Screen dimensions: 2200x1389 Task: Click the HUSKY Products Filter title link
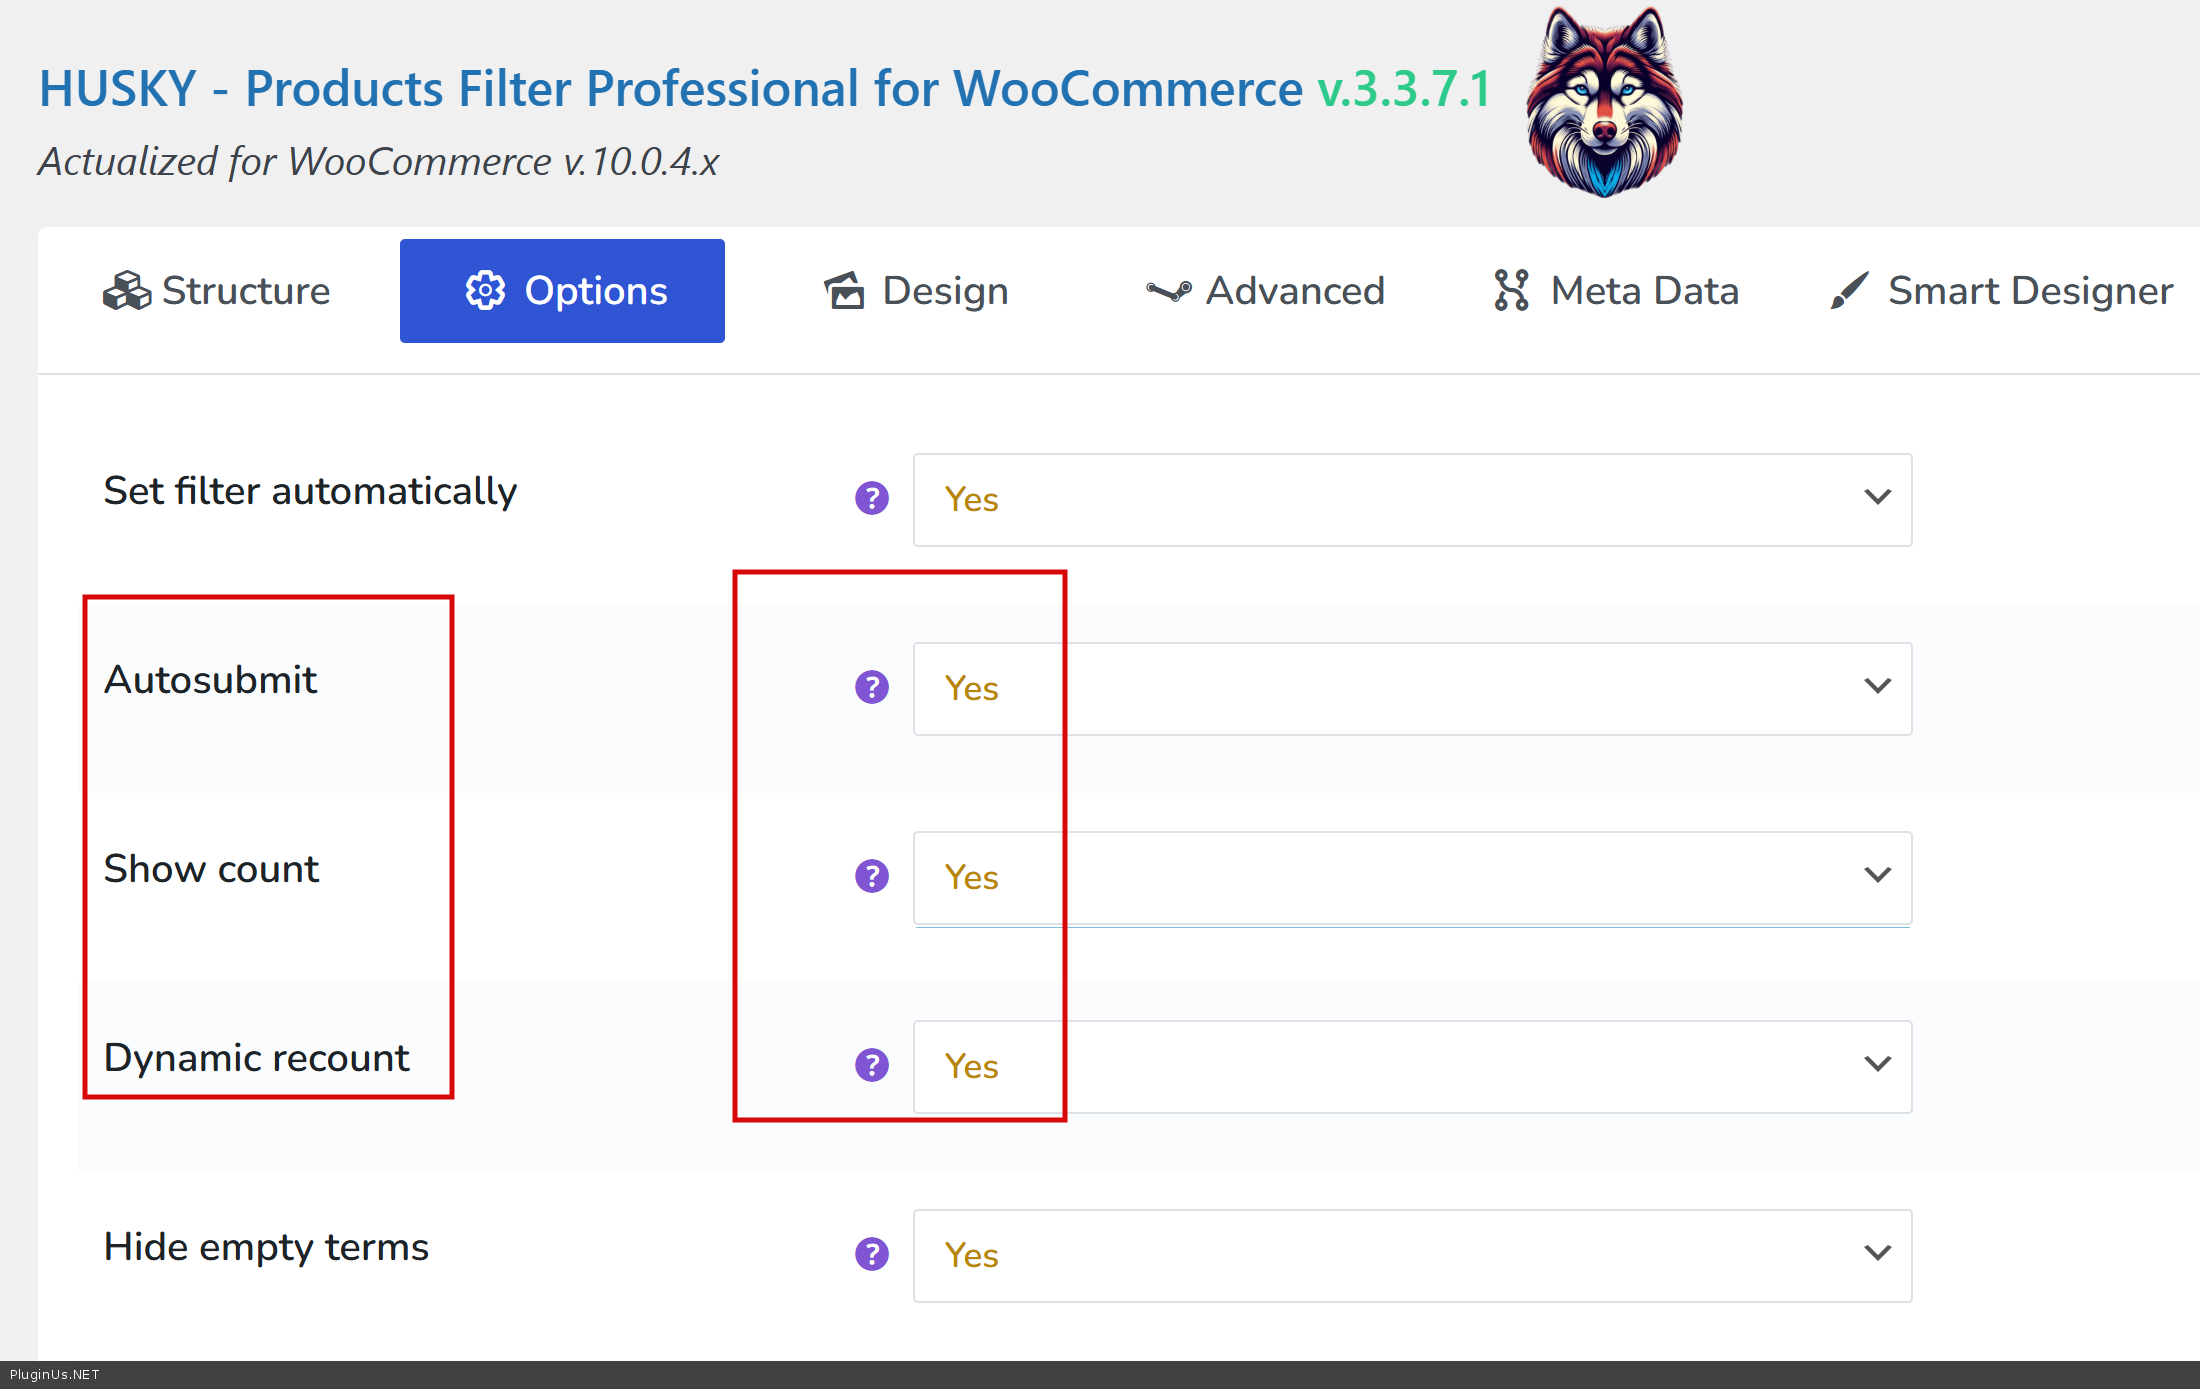click(670, 89)
